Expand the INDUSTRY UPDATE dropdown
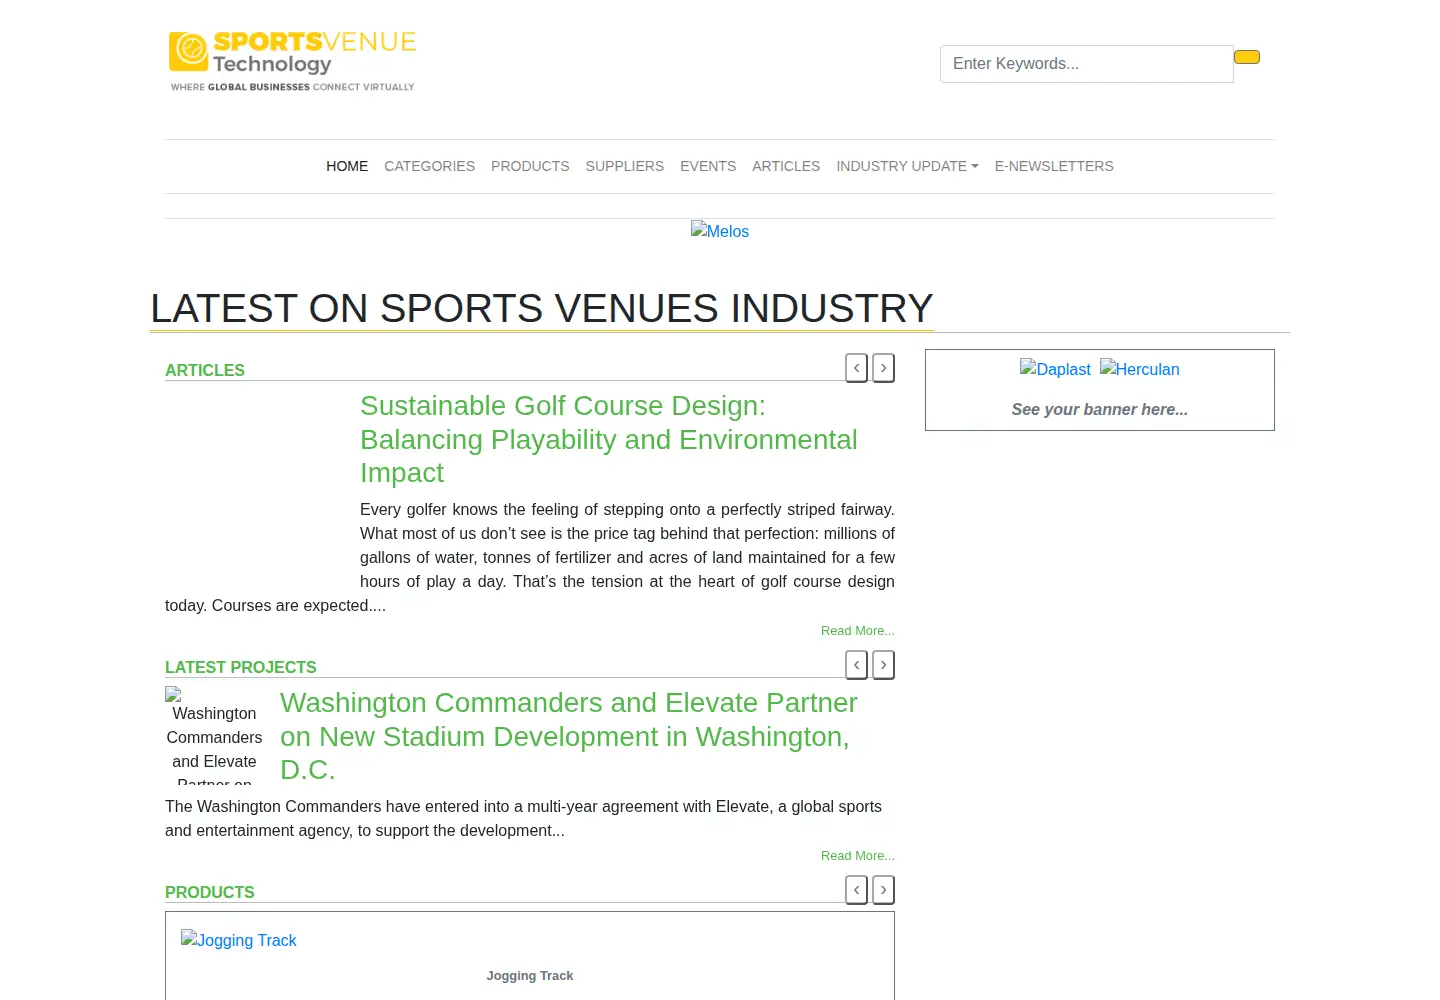Image resolution: width=1440 pixels, height=1000 pixels. pos(907,166)
